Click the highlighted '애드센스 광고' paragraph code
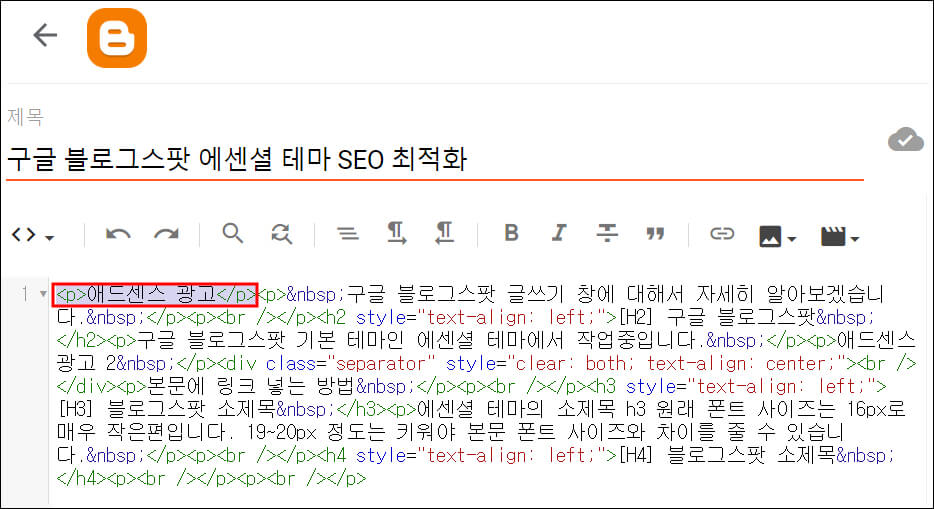Image resolution: width=934 pixels, height=509 pixels. pos(157,295)
